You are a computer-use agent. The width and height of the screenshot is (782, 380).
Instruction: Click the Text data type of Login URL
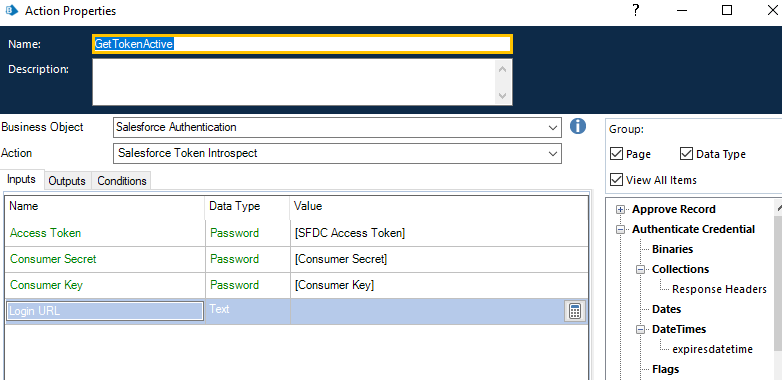click(x=219, y=309)
